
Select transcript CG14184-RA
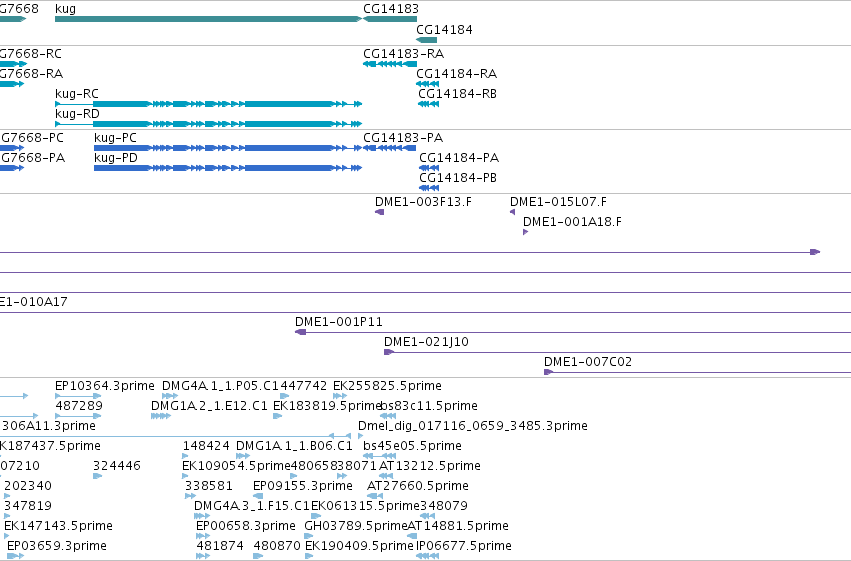[x=427, y=84]
